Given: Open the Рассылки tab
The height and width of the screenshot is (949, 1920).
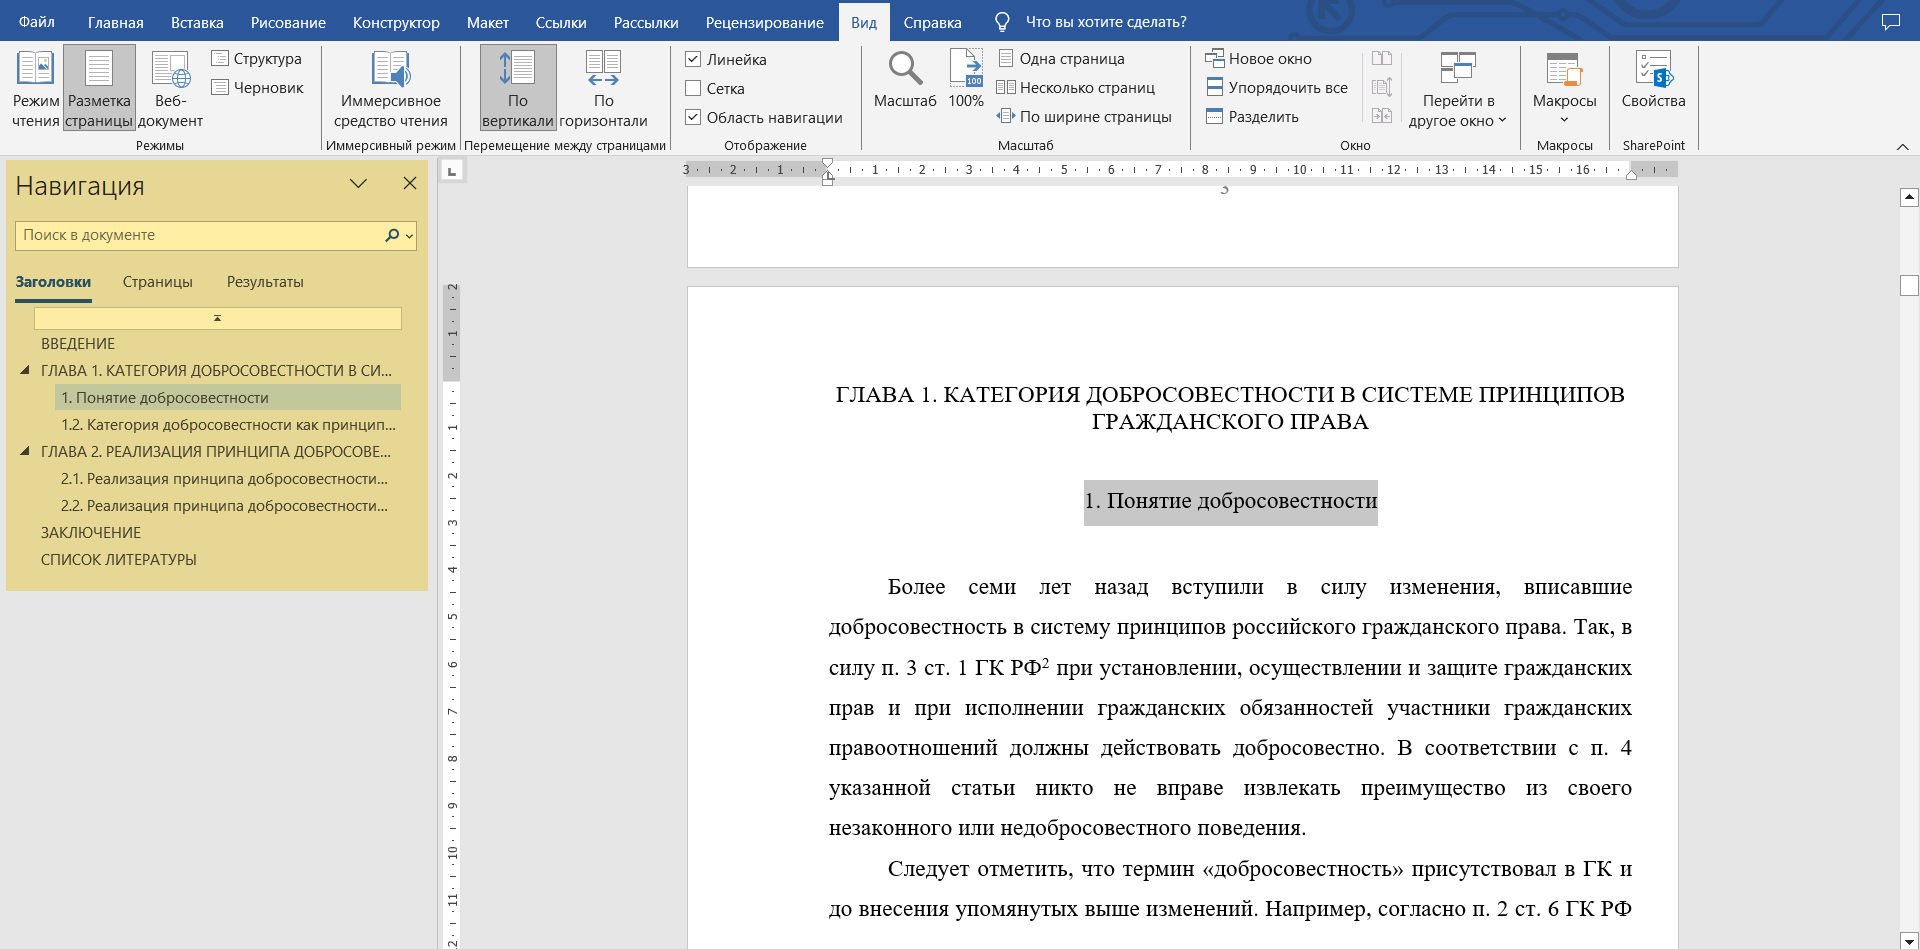Looking at the screenshot, I should [646, 22].
